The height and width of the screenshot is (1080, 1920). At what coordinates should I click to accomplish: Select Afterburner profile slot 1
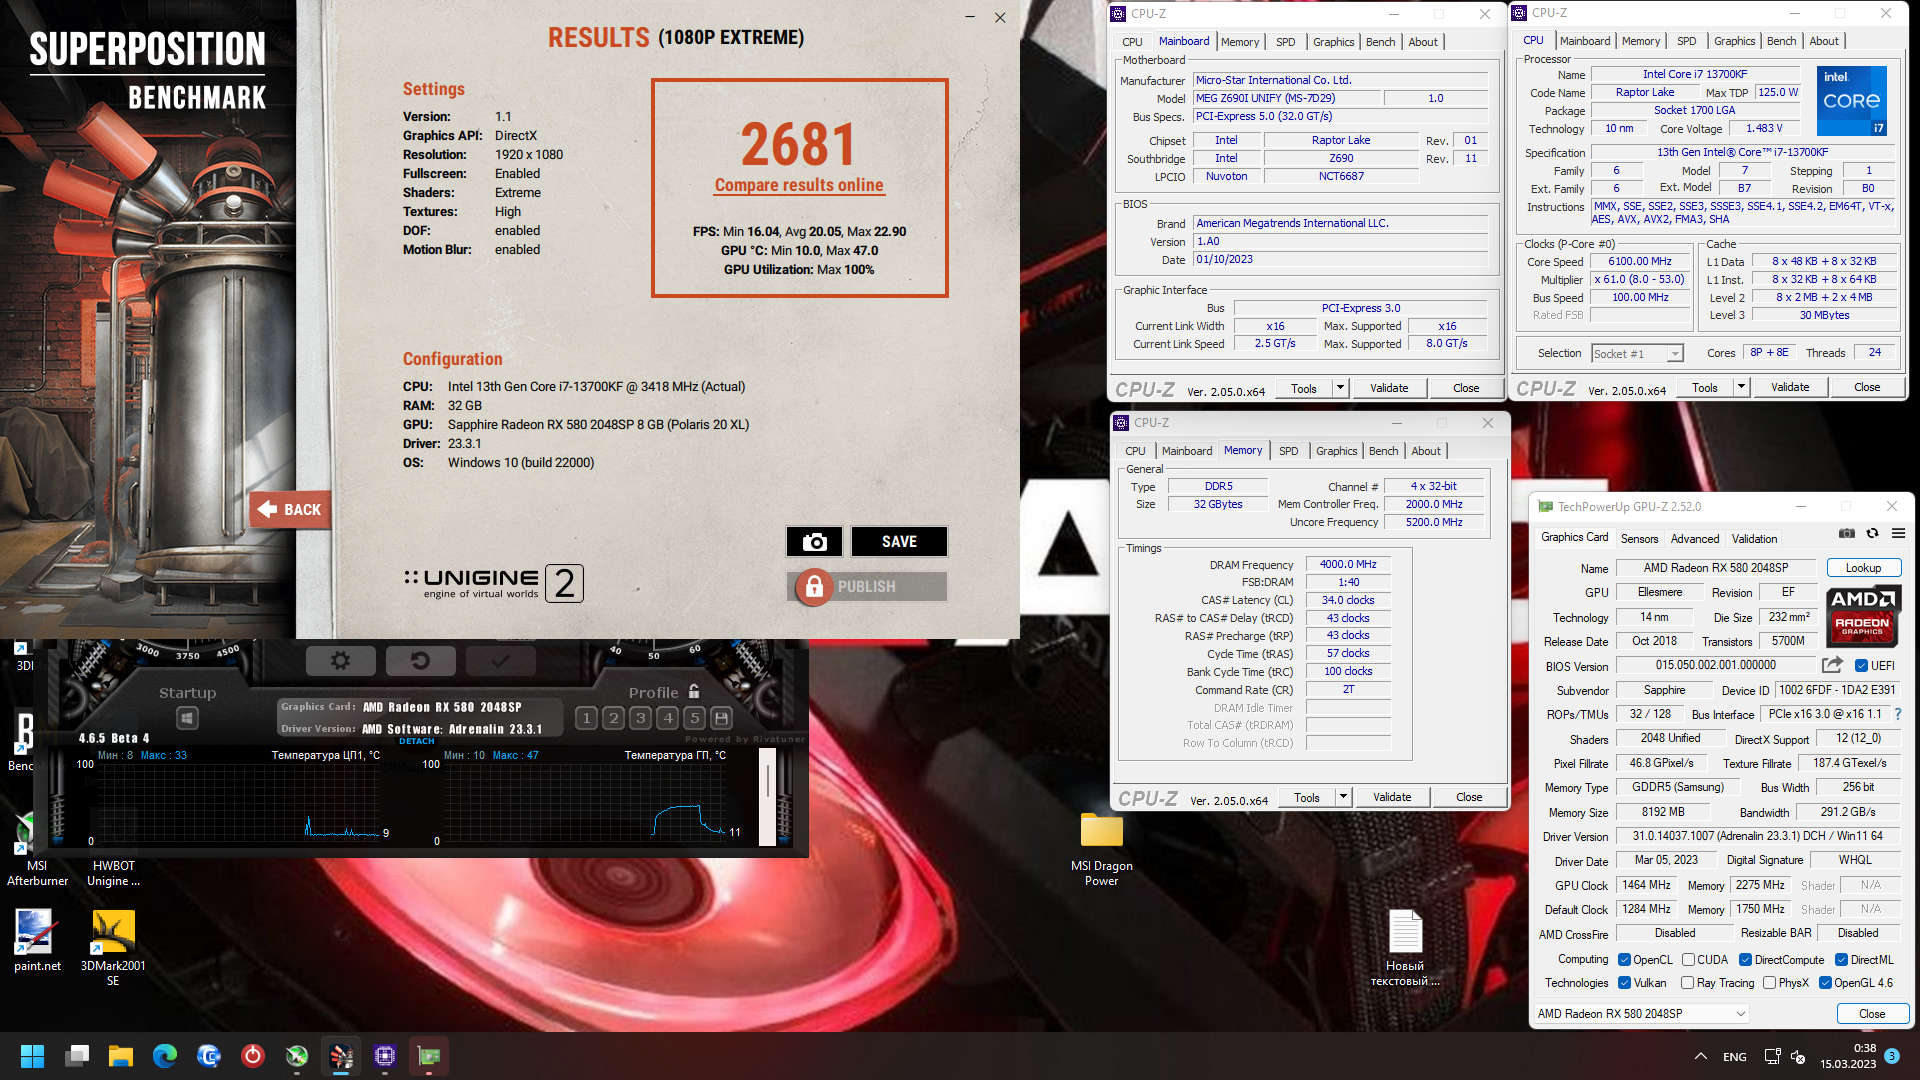point(587,717)
